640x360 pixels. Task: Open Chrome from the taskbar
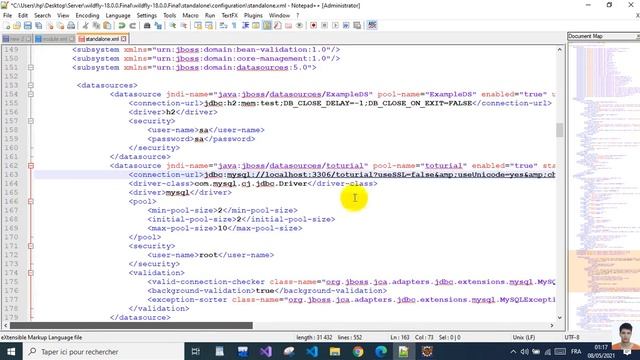coord(358,351)
